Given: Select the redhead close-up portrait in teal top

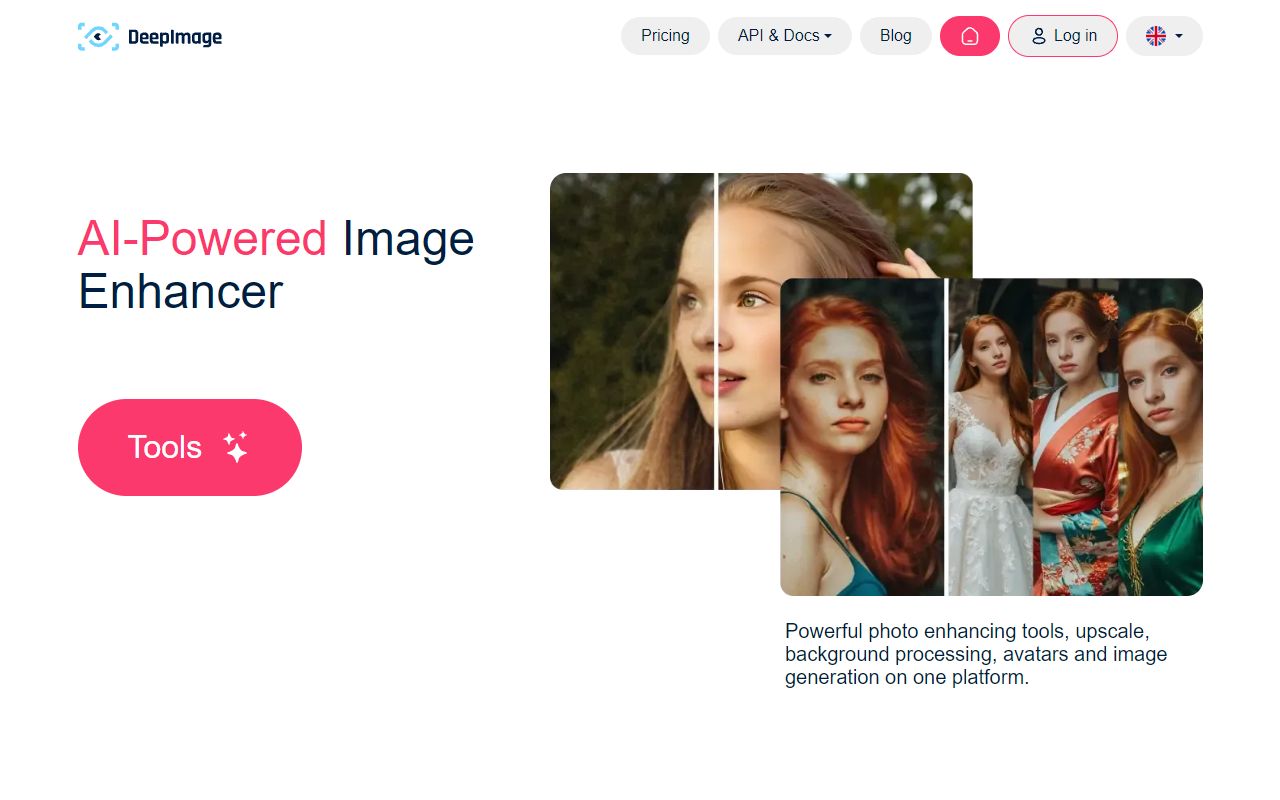Looking at the screenshot, I should point(862,437).
